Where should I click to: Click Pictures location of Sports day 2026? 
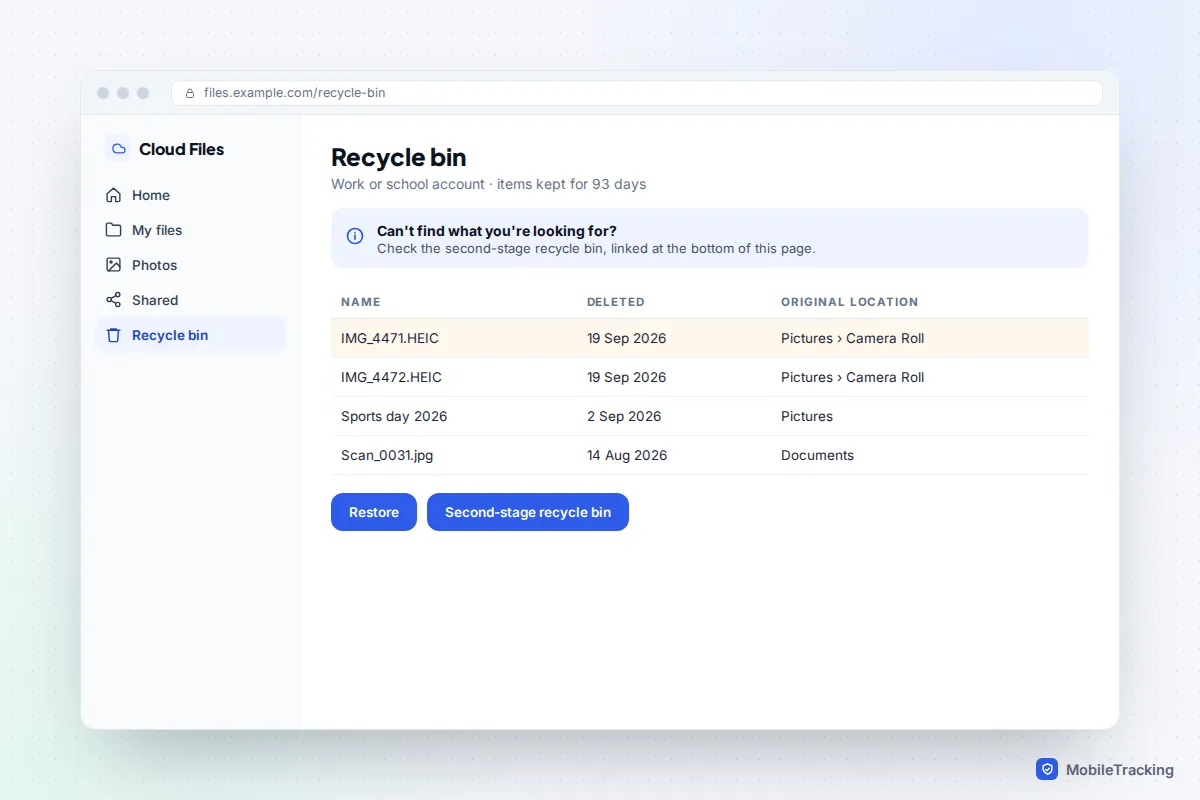click(x=807, y=416)
